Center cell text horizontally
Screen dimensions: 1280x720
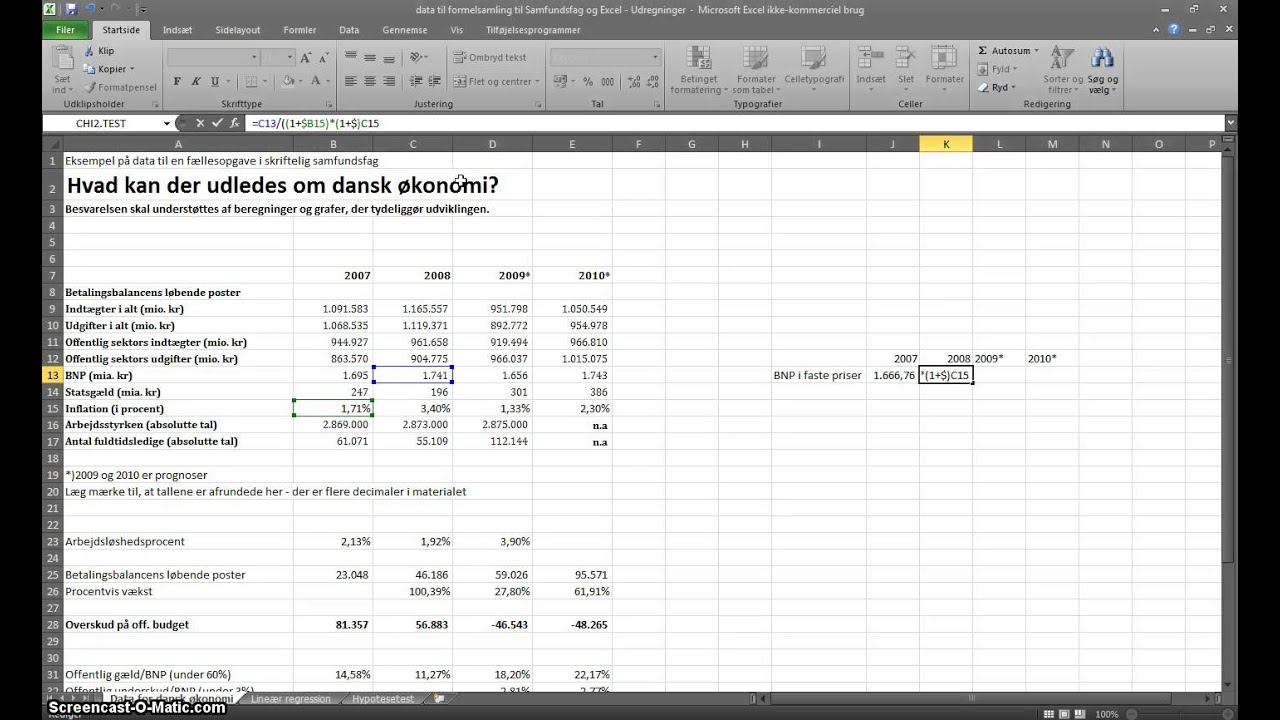coord(370,81)
